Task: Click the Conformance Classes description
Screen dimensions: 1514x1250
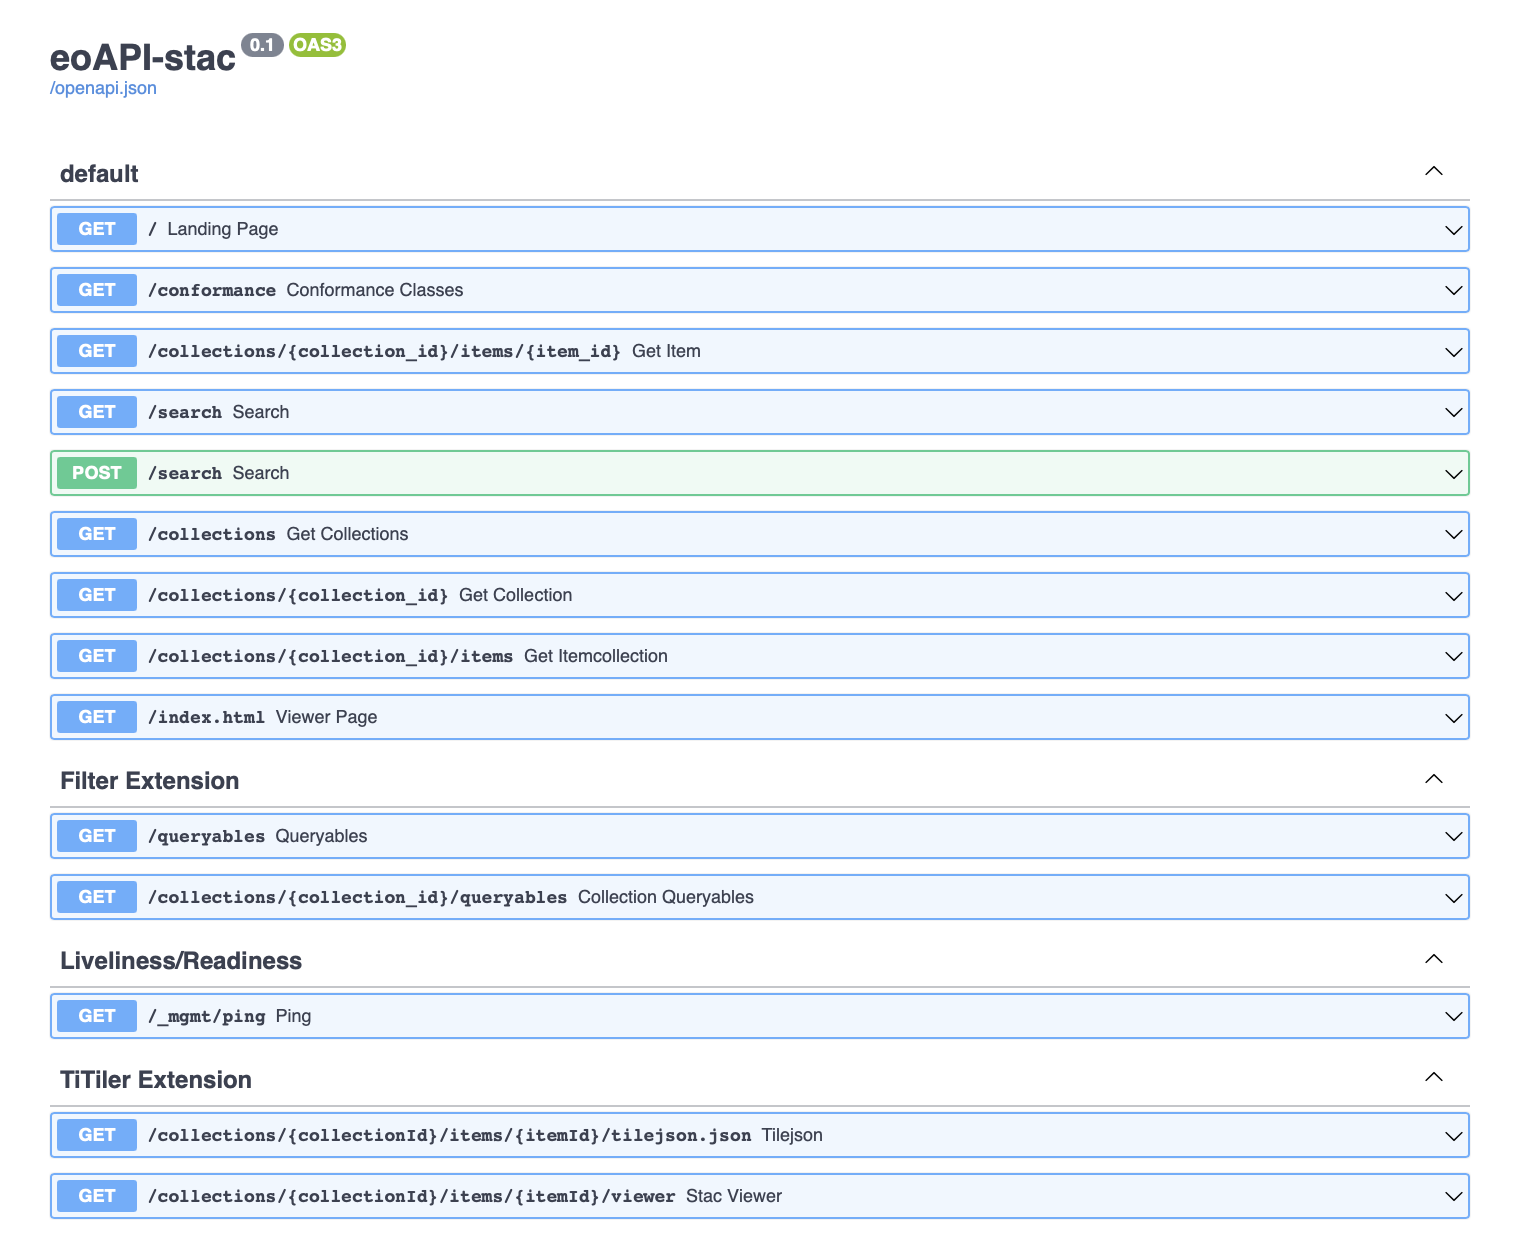Action: click(375, 290)
